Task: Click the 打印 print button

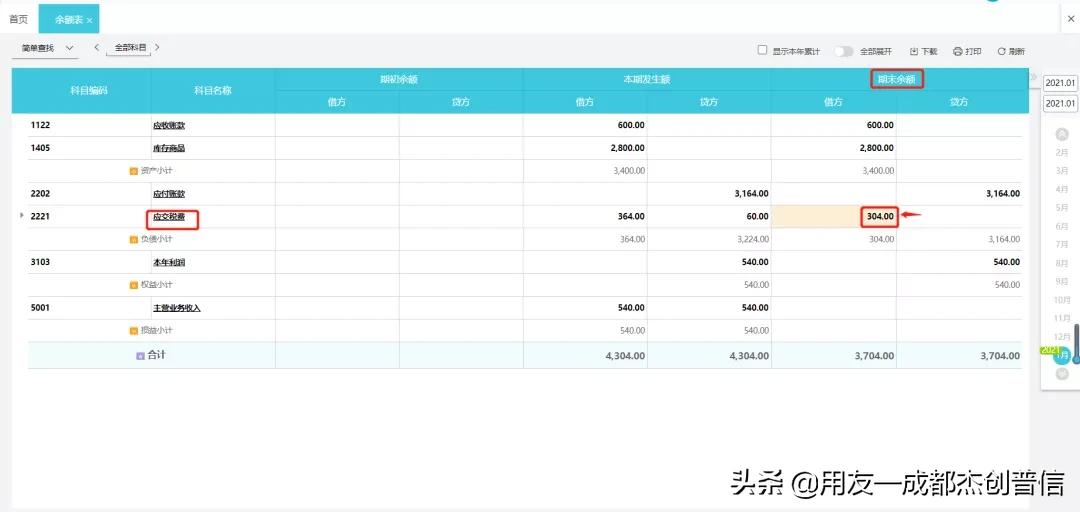Action: (x=967, y=51)
